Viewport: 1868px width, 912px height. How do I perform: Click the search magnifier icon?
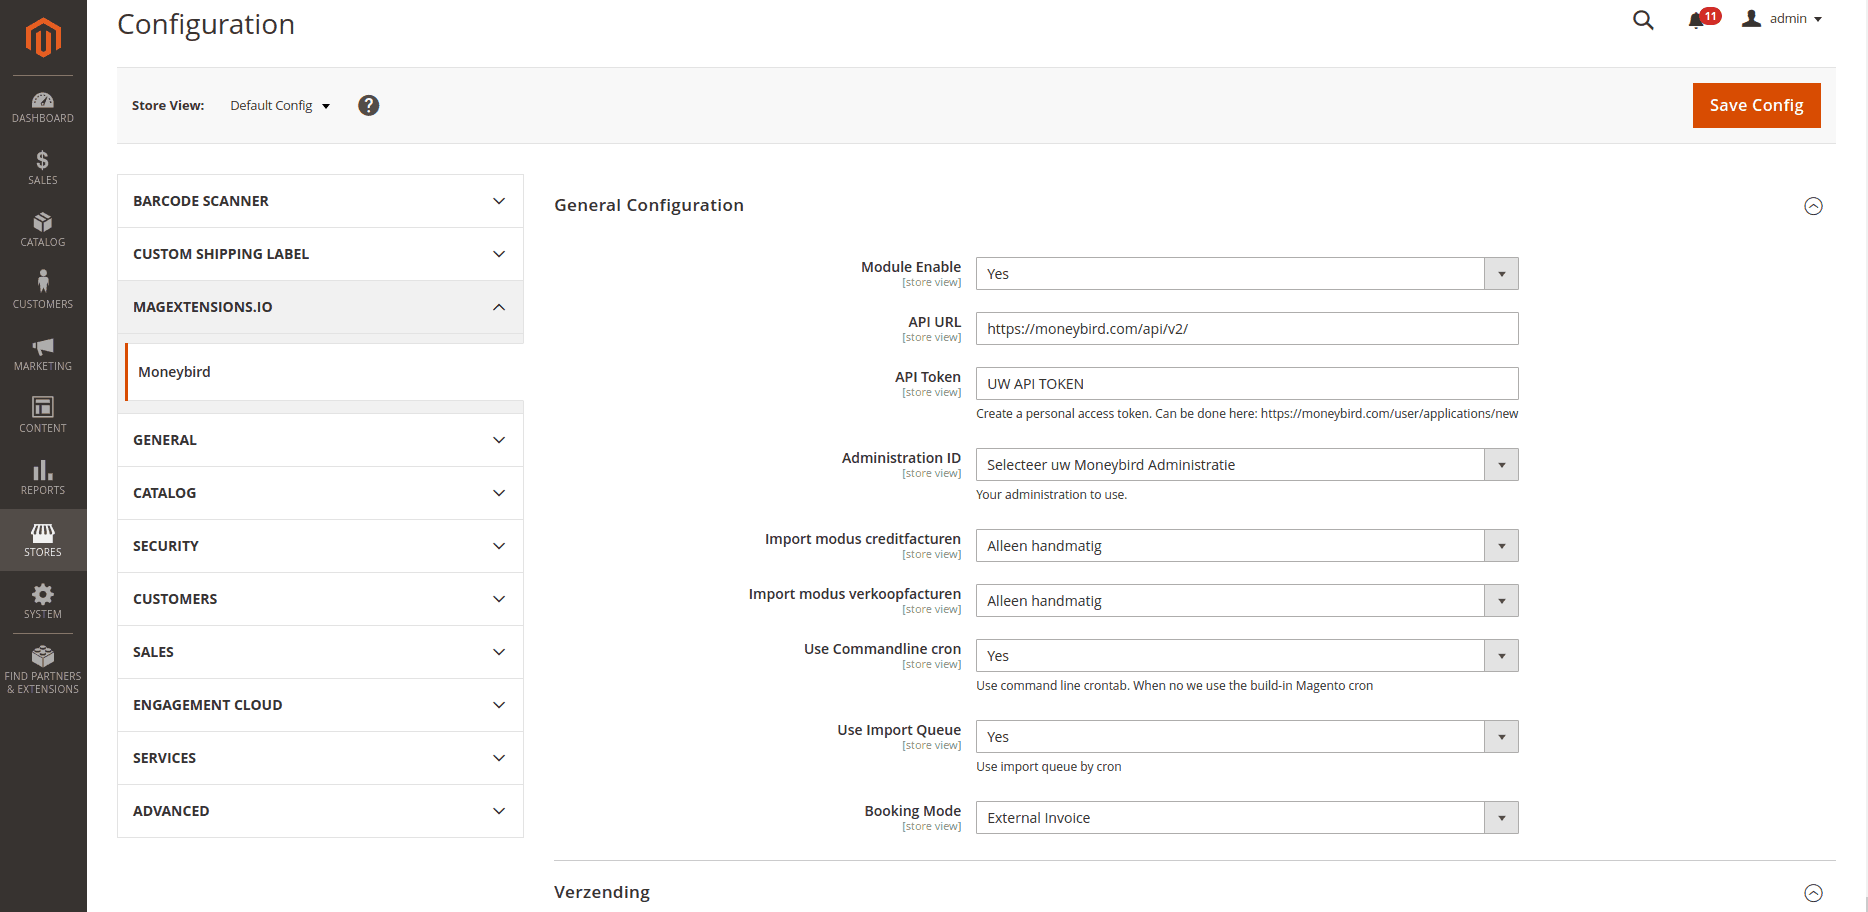coord(1643,20)
